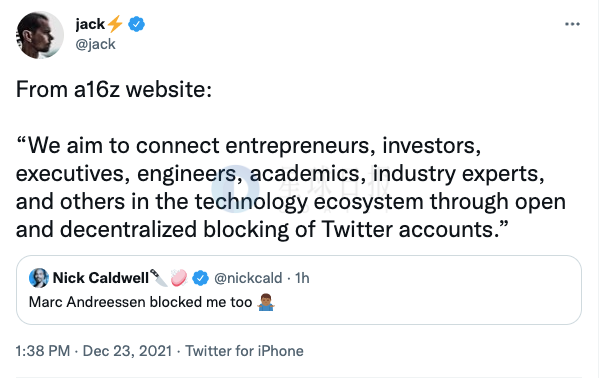Viewport: 603px width, 378px height.
Task: Click the knife emoji after Nick Caldwell
Action: 158,277
